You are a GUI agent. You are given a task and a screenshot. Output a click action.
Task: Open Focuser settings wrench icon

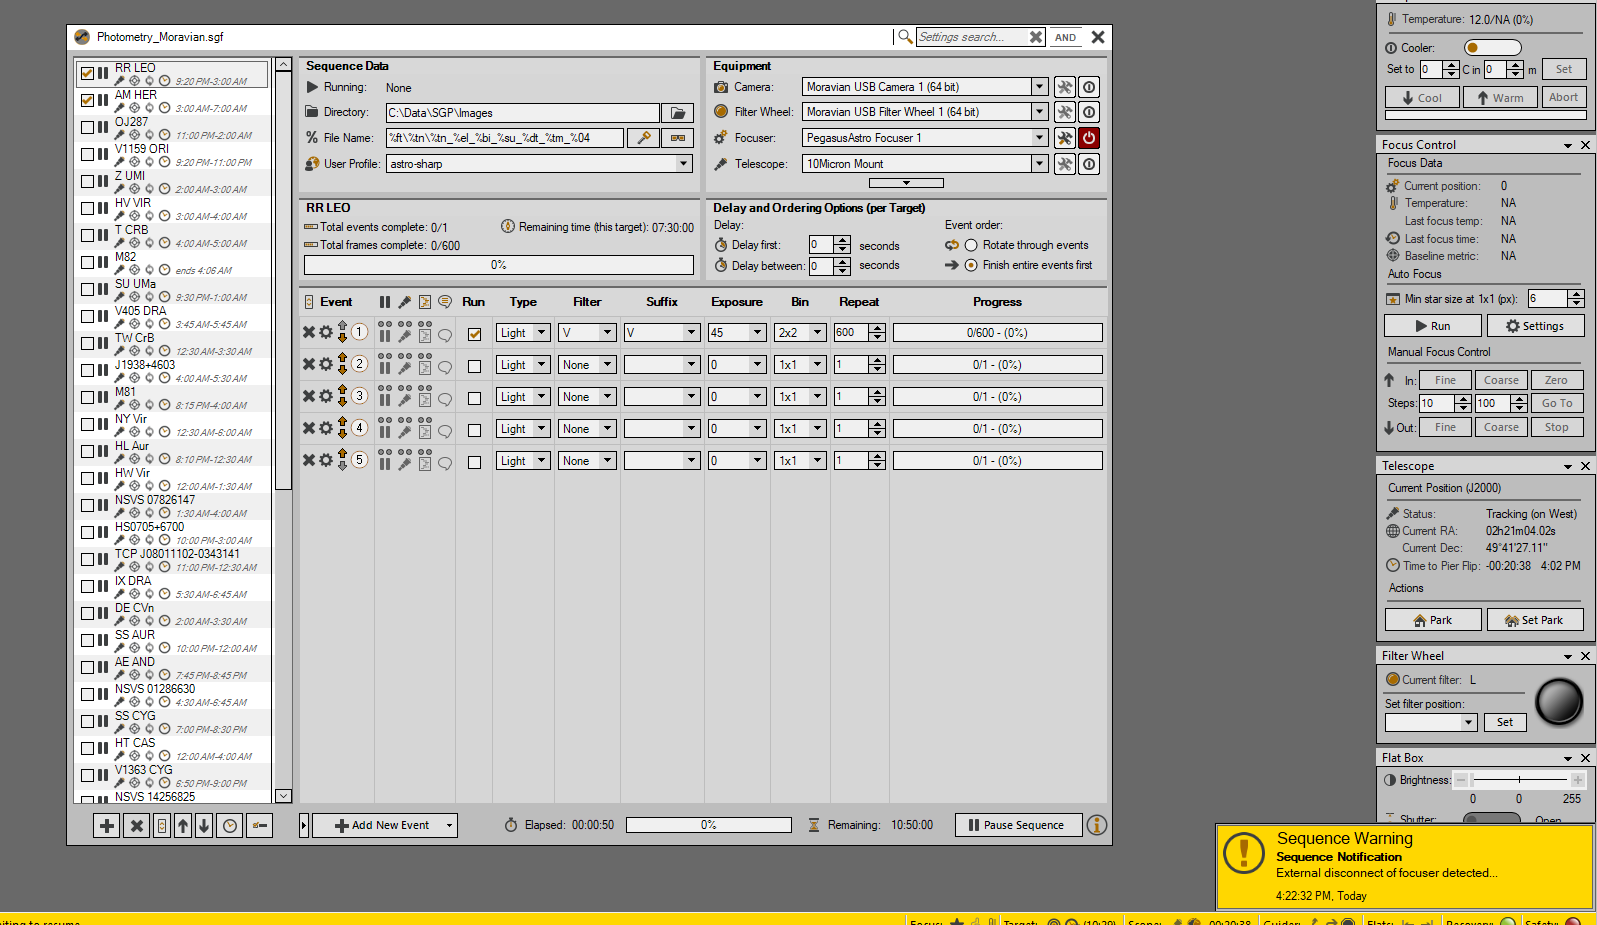click(x=1065, y=138)
